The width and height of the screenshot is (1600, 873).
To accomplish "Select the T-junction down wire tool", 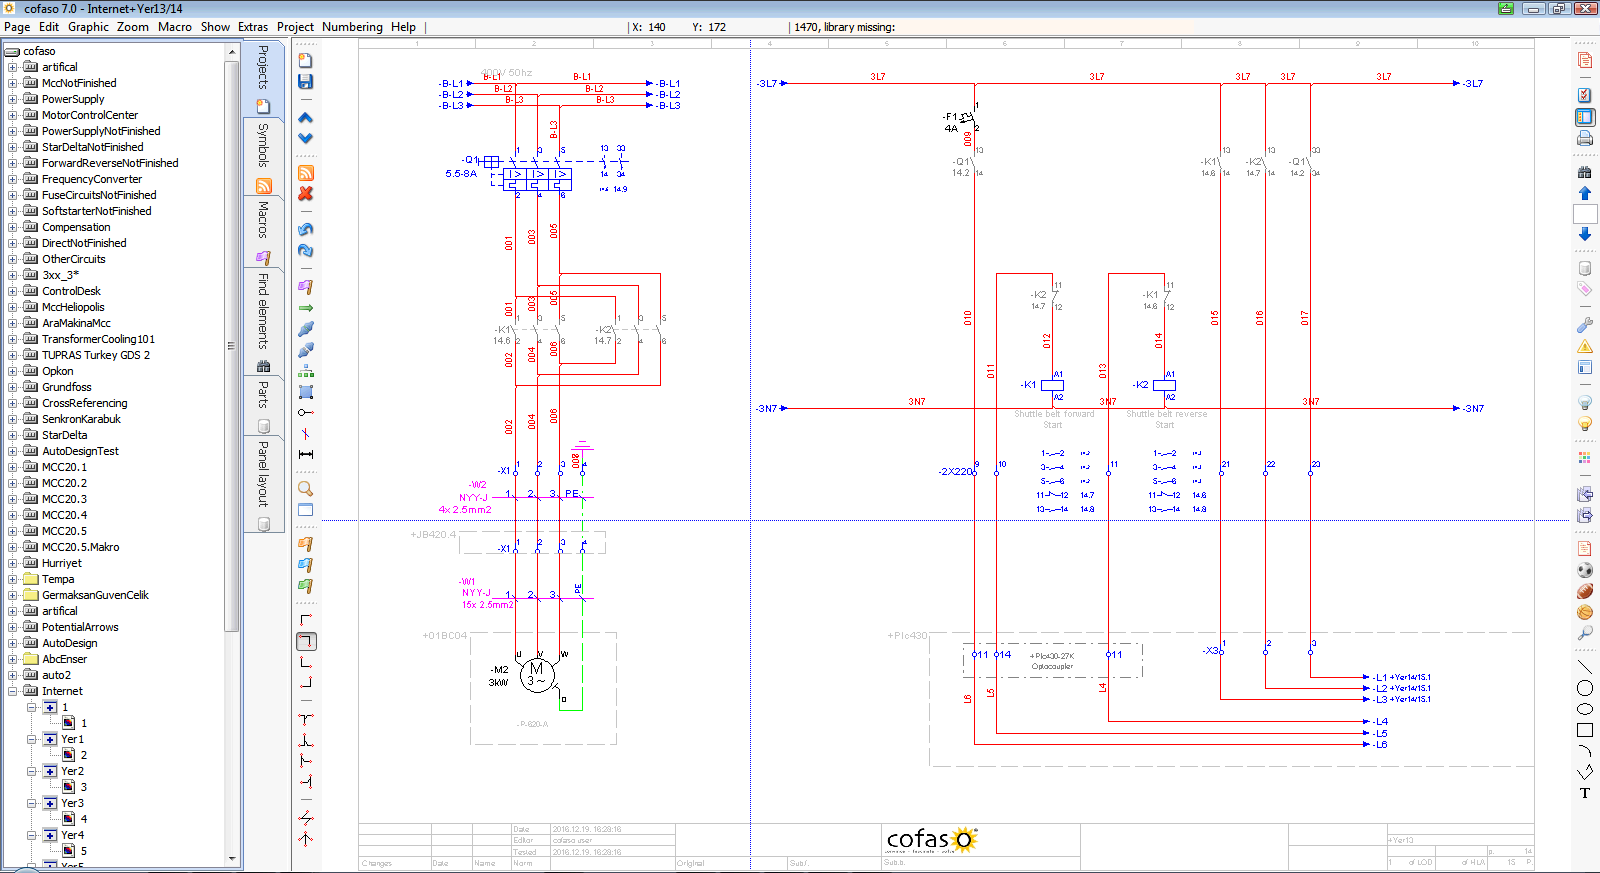I will (306, 719).
